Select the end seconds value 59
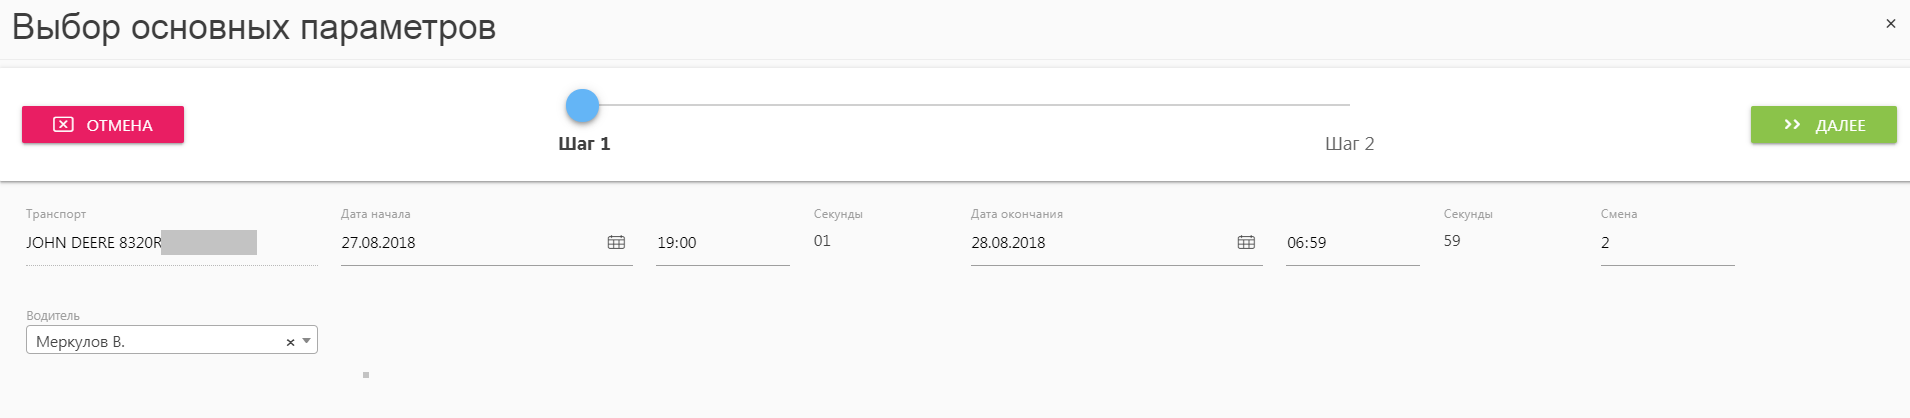 point(1452,241)
